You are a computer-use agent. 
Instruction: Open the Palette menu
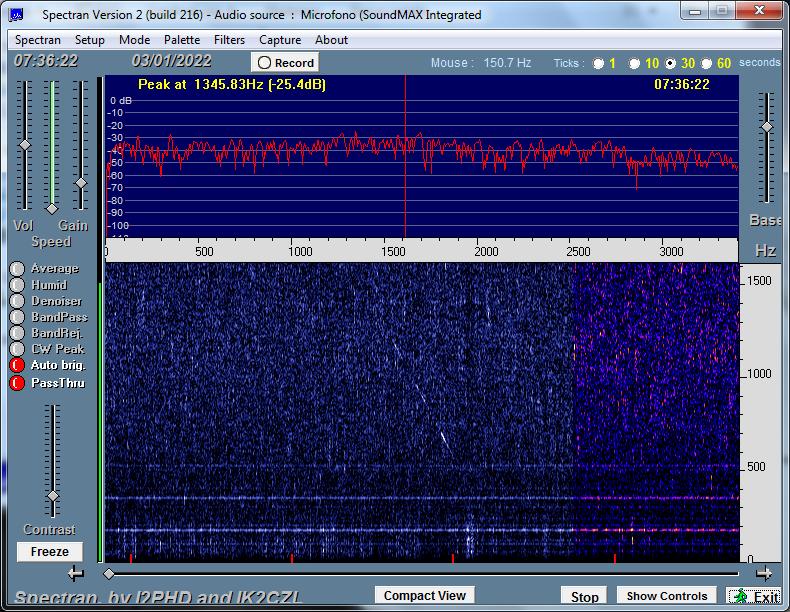[x=182, y=40]
